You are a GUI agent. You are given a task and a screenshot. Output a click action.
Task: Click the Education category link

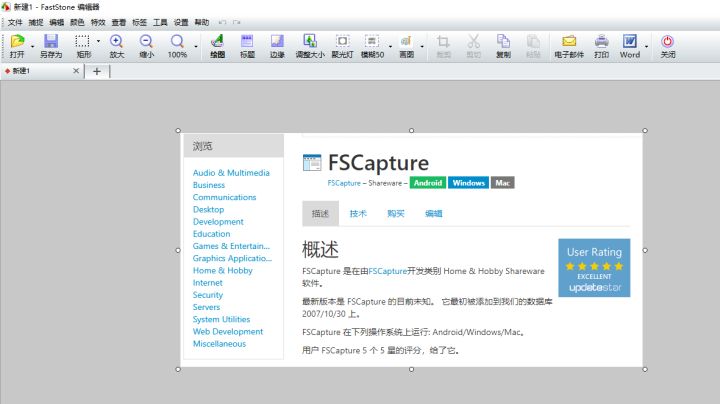pyautogui.click(x=212, y=234)
